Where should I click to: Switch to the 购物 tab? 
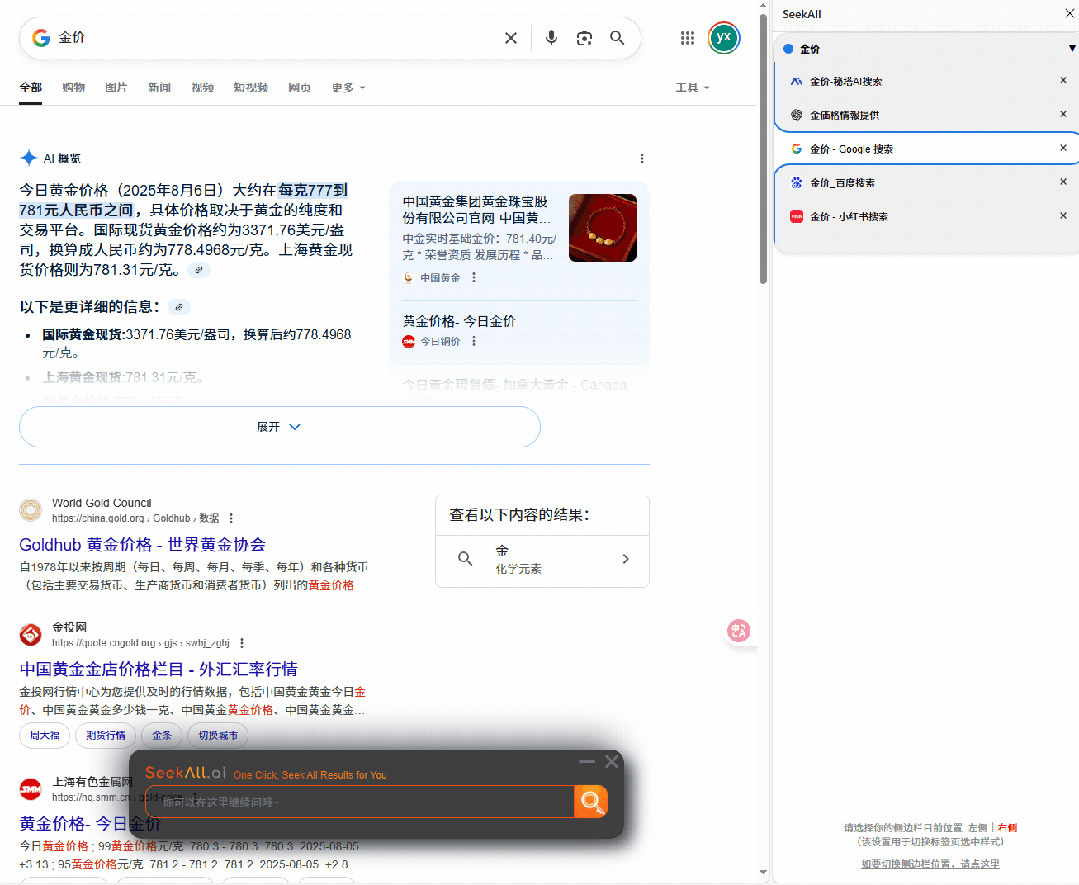tap(74, 87)
